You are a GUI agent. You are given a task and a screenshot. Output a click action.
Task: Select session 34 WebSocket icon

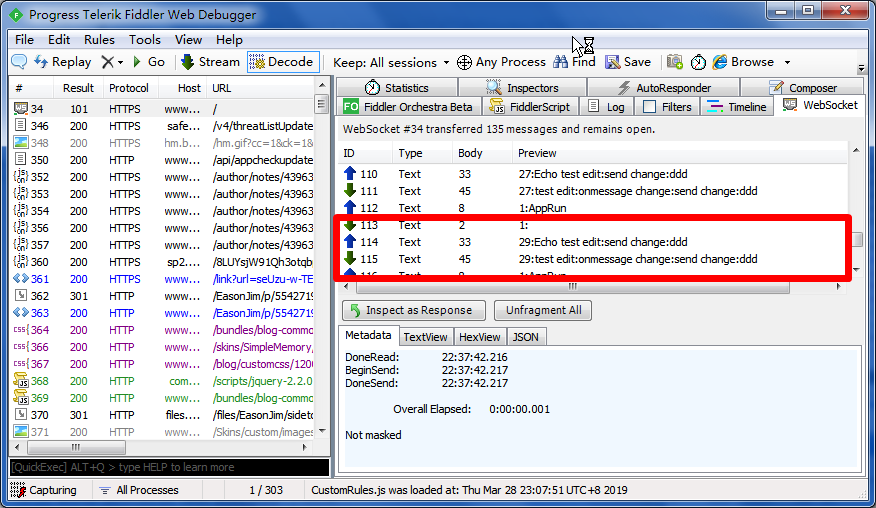(x=21, y=108)
